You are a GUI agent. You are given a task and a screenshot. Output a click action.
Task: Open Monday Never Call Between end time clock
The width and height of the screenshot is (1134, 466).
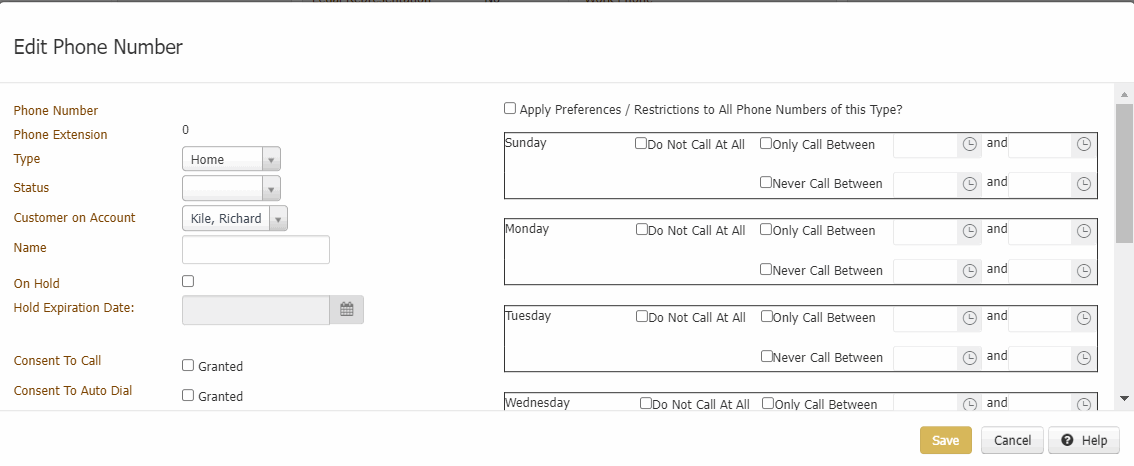point(1084,271)
